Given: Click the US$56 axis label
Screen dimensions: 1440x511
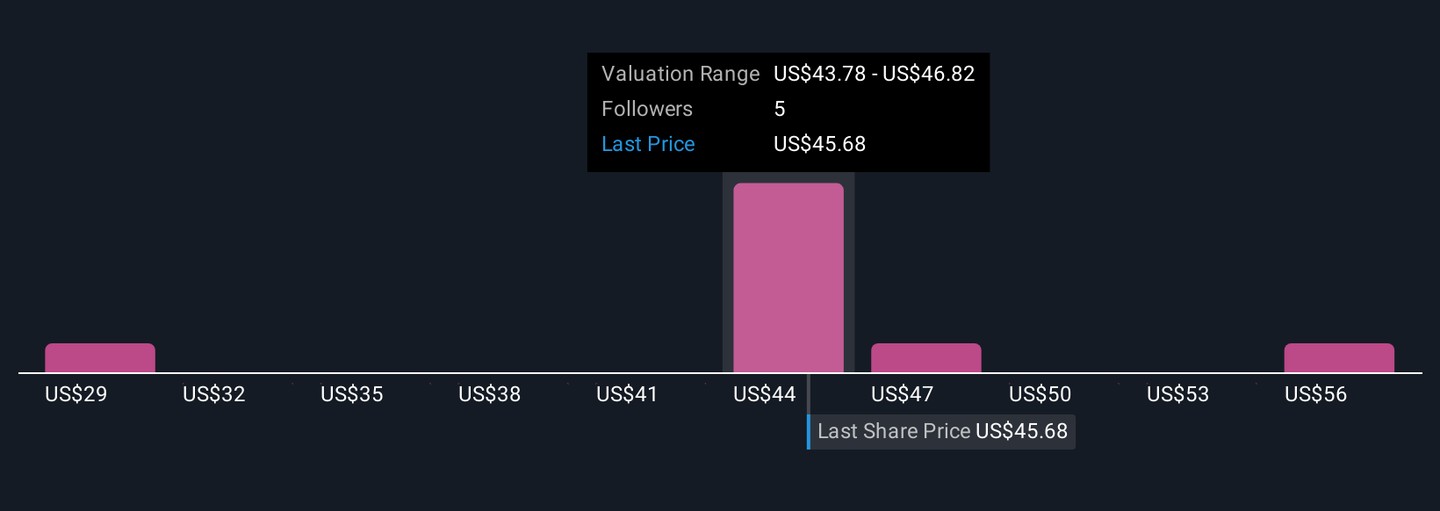Looking at the screenshot, I should tap(1316, 395).
